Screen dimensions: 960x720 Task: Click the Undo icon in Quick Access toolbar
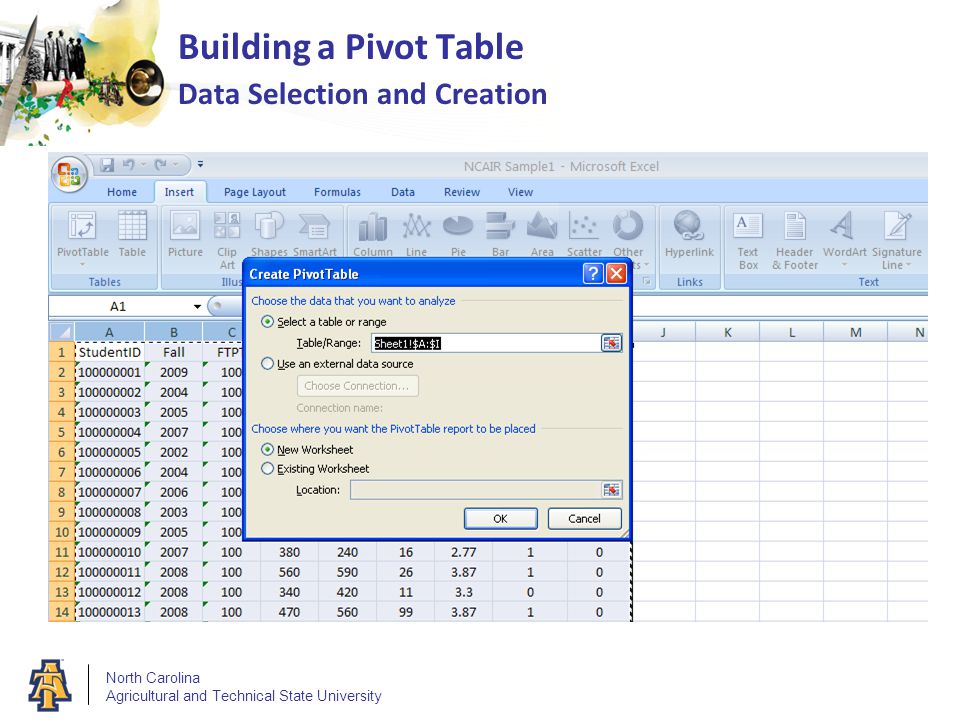point(129,165)
